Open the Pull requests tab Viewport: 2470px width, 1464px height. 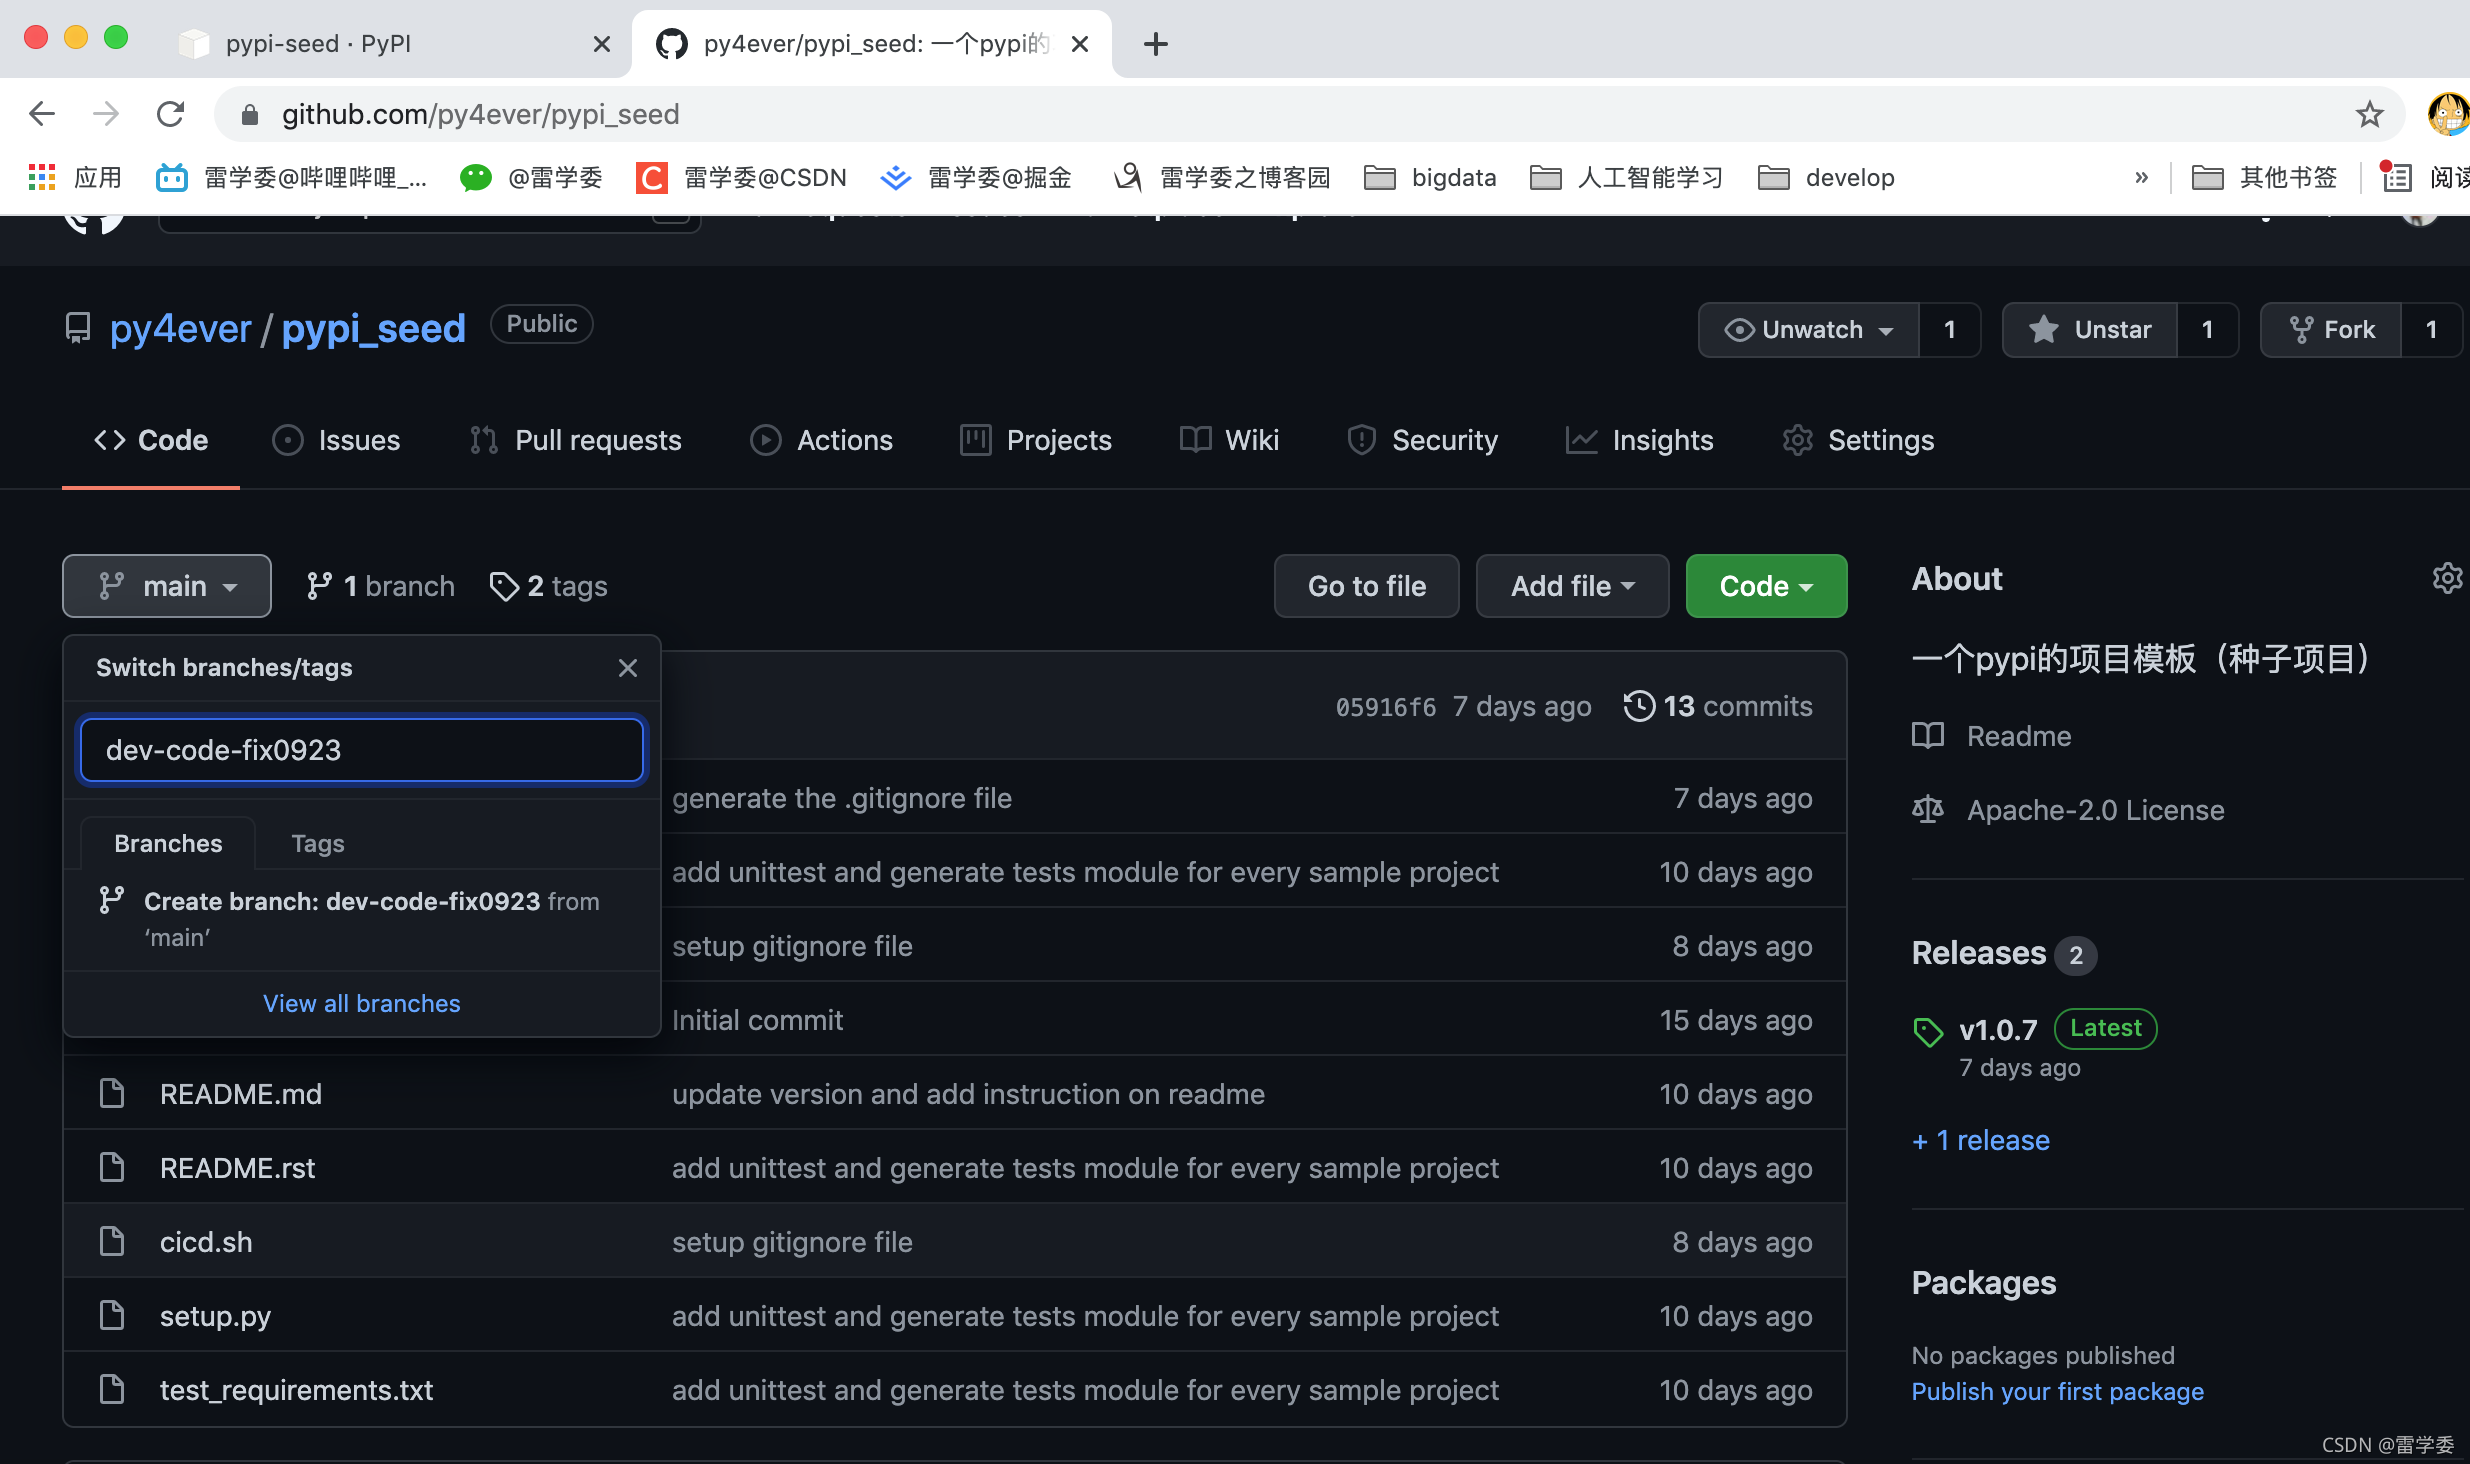tap(576, 440)
